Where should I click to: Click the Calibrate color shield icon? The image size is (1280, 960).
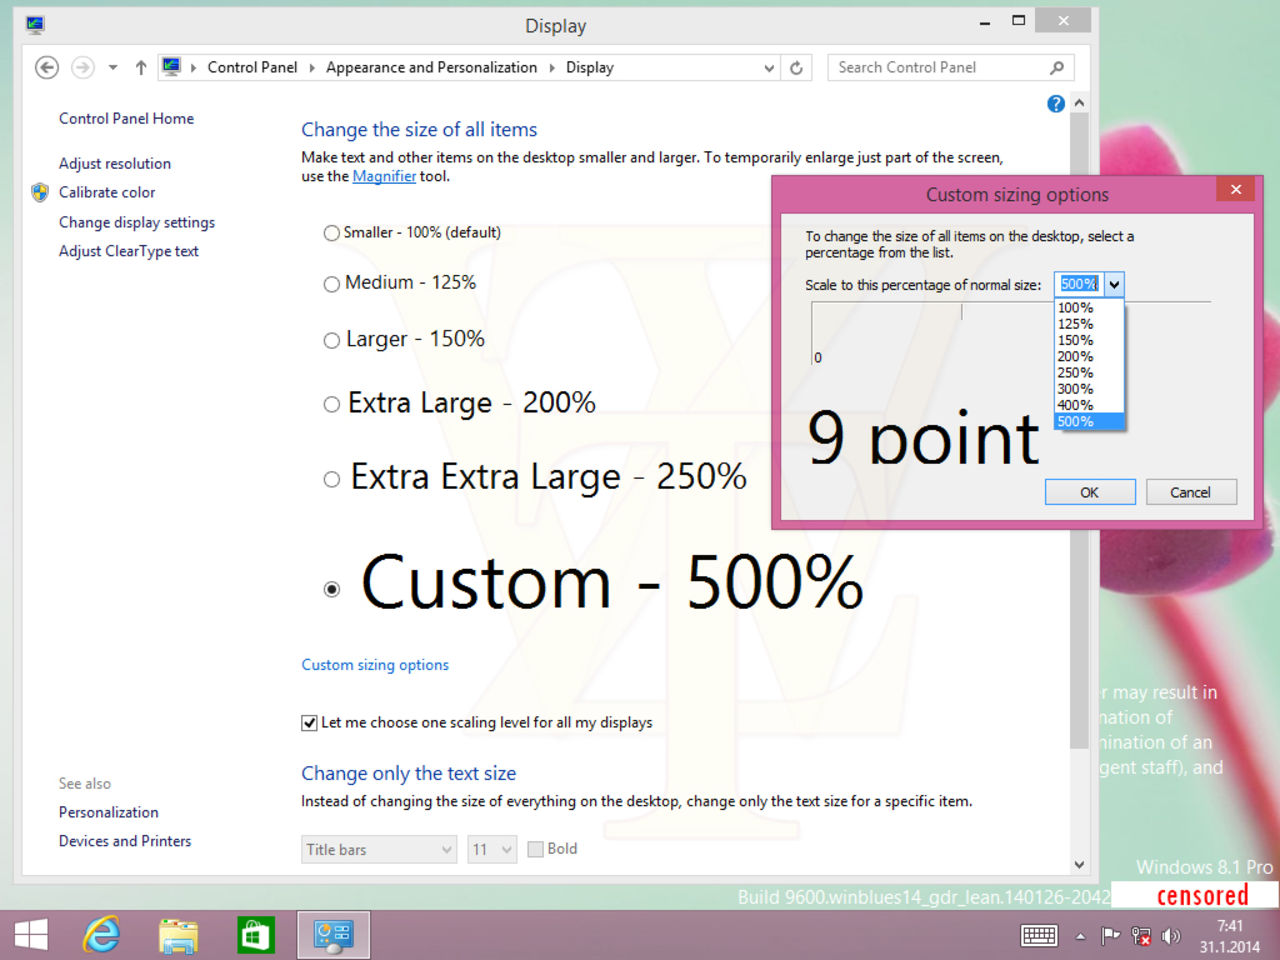coord(39,192)
